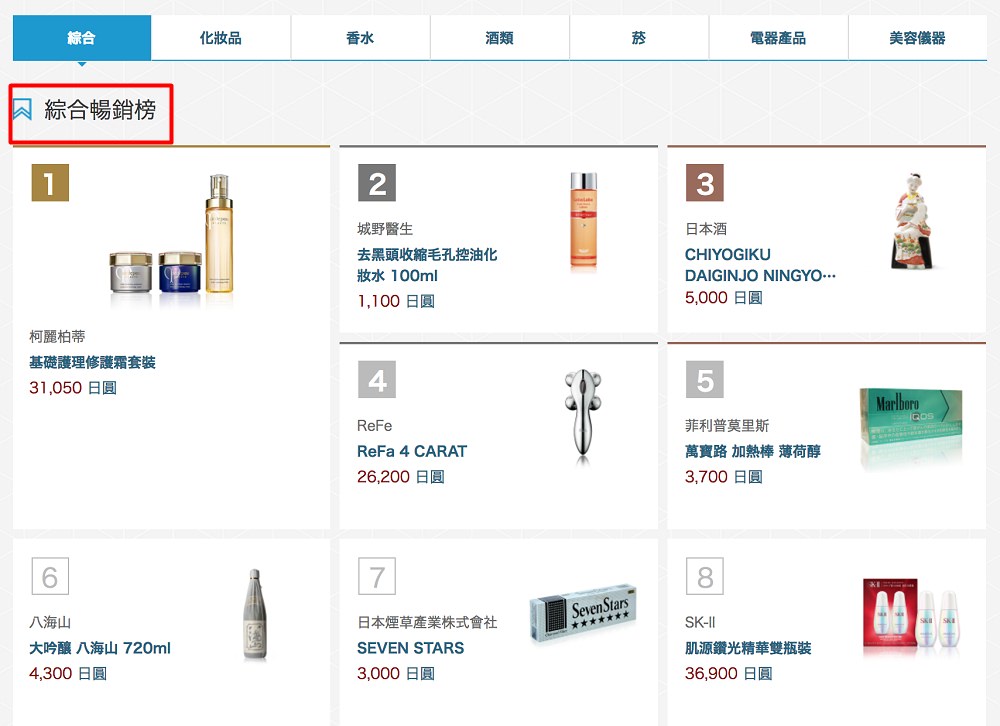Open the 香水 category tab
Image resolution: width=1000 pixels, height=726 pixels.
360,38
